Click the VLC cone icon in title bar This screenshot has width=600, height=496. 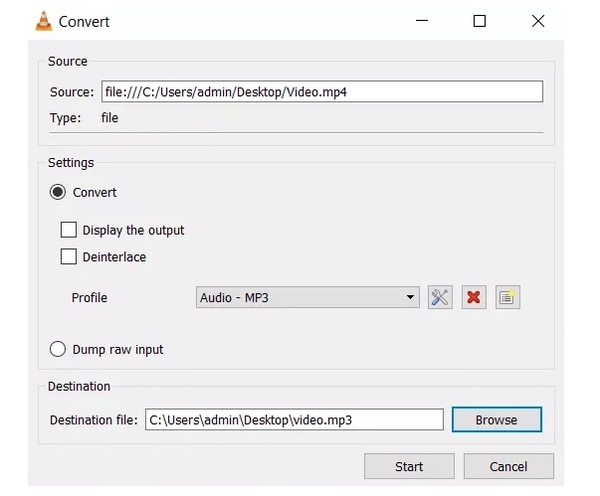point(44,21)
